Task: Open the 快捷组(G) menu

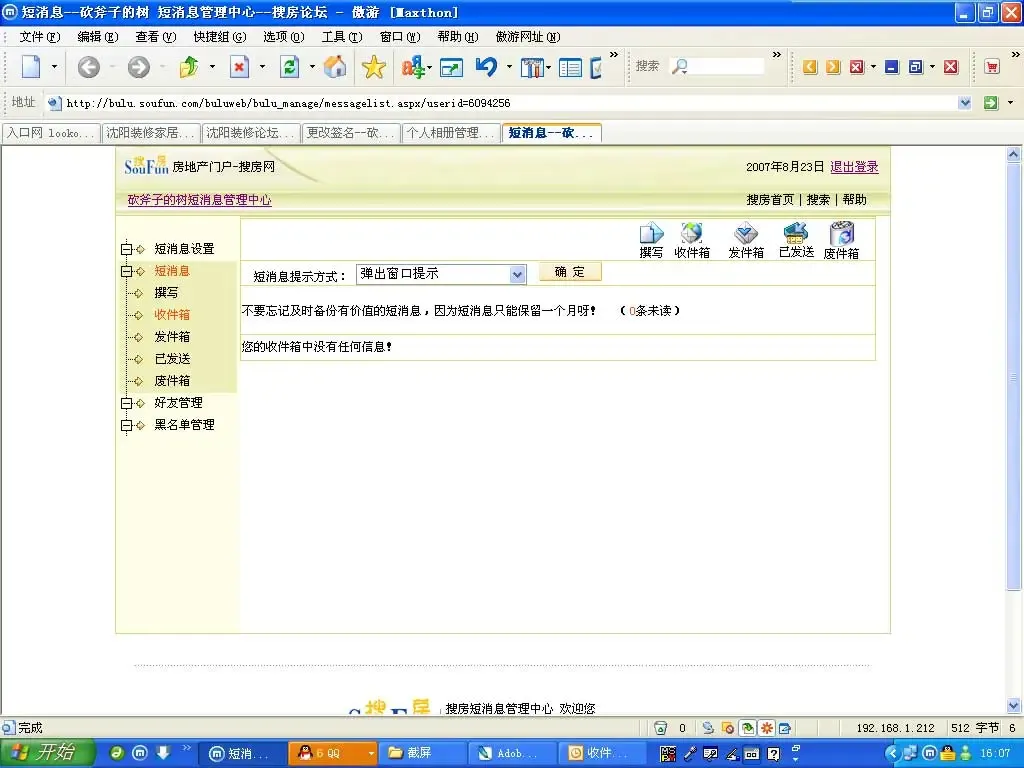Action: tap(219, 37)
